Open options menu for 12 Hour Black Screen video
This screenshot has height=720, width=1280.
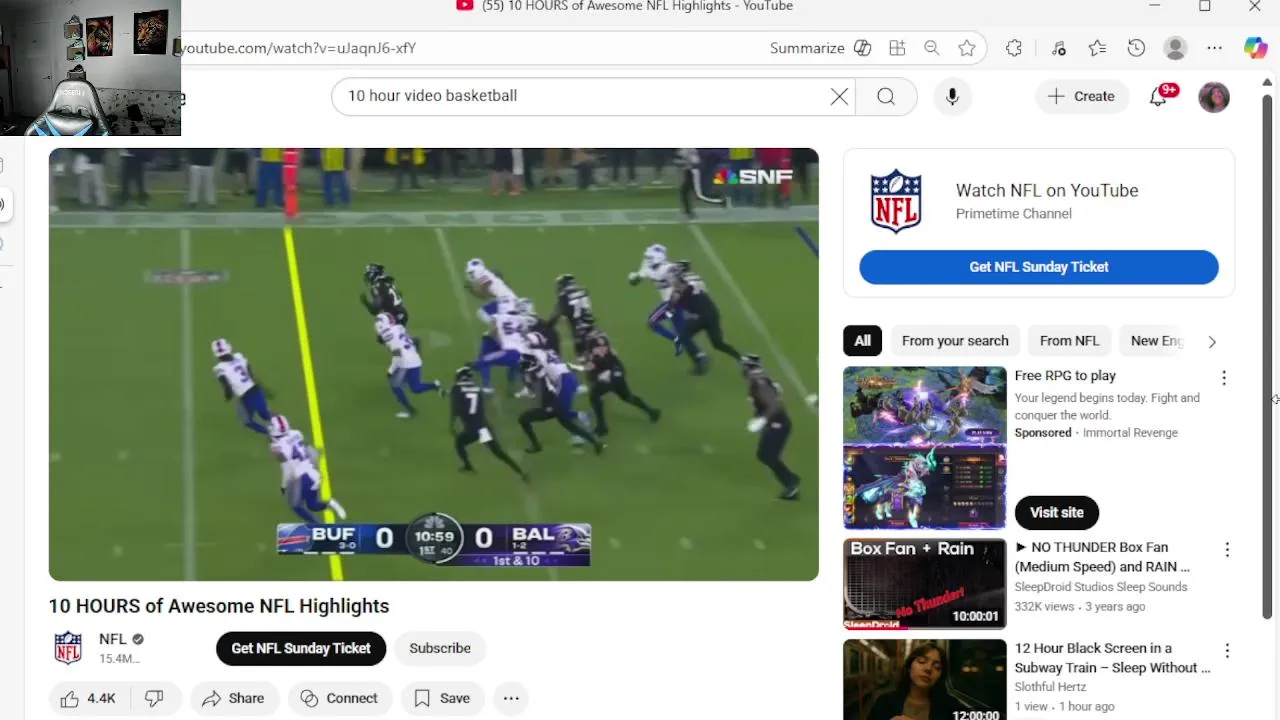click(x=1227, y=651)
